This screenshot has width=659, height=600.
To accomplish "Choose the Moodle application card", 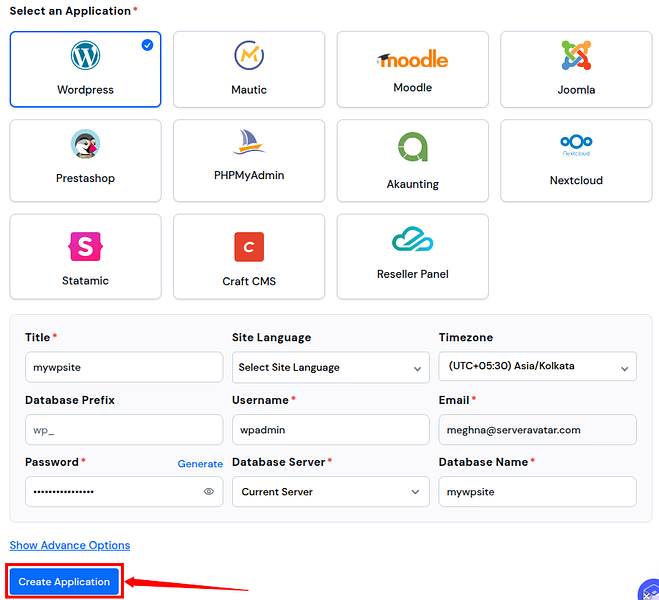I will click(x=412, y=68).
